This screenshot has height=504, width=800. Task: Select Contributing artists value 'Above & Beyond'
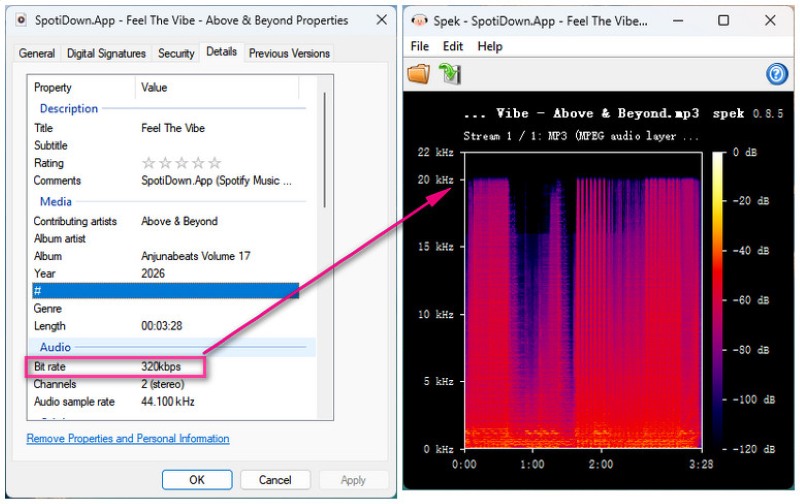[179, 221]
